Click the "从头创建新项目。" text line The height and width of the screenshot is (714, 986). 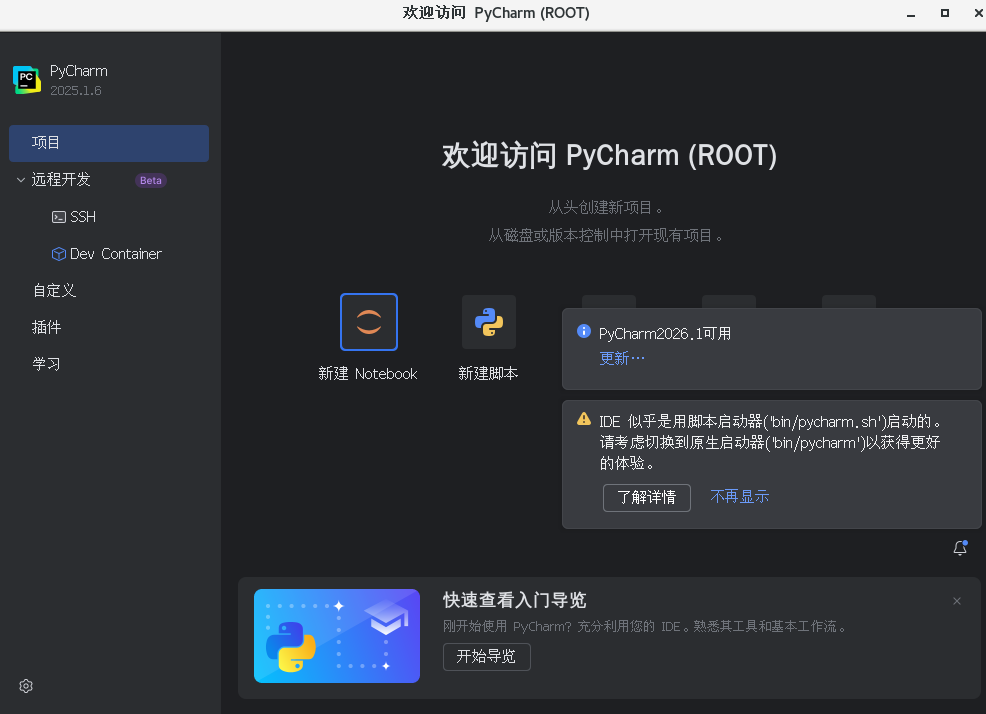click(x=606, y=208)
